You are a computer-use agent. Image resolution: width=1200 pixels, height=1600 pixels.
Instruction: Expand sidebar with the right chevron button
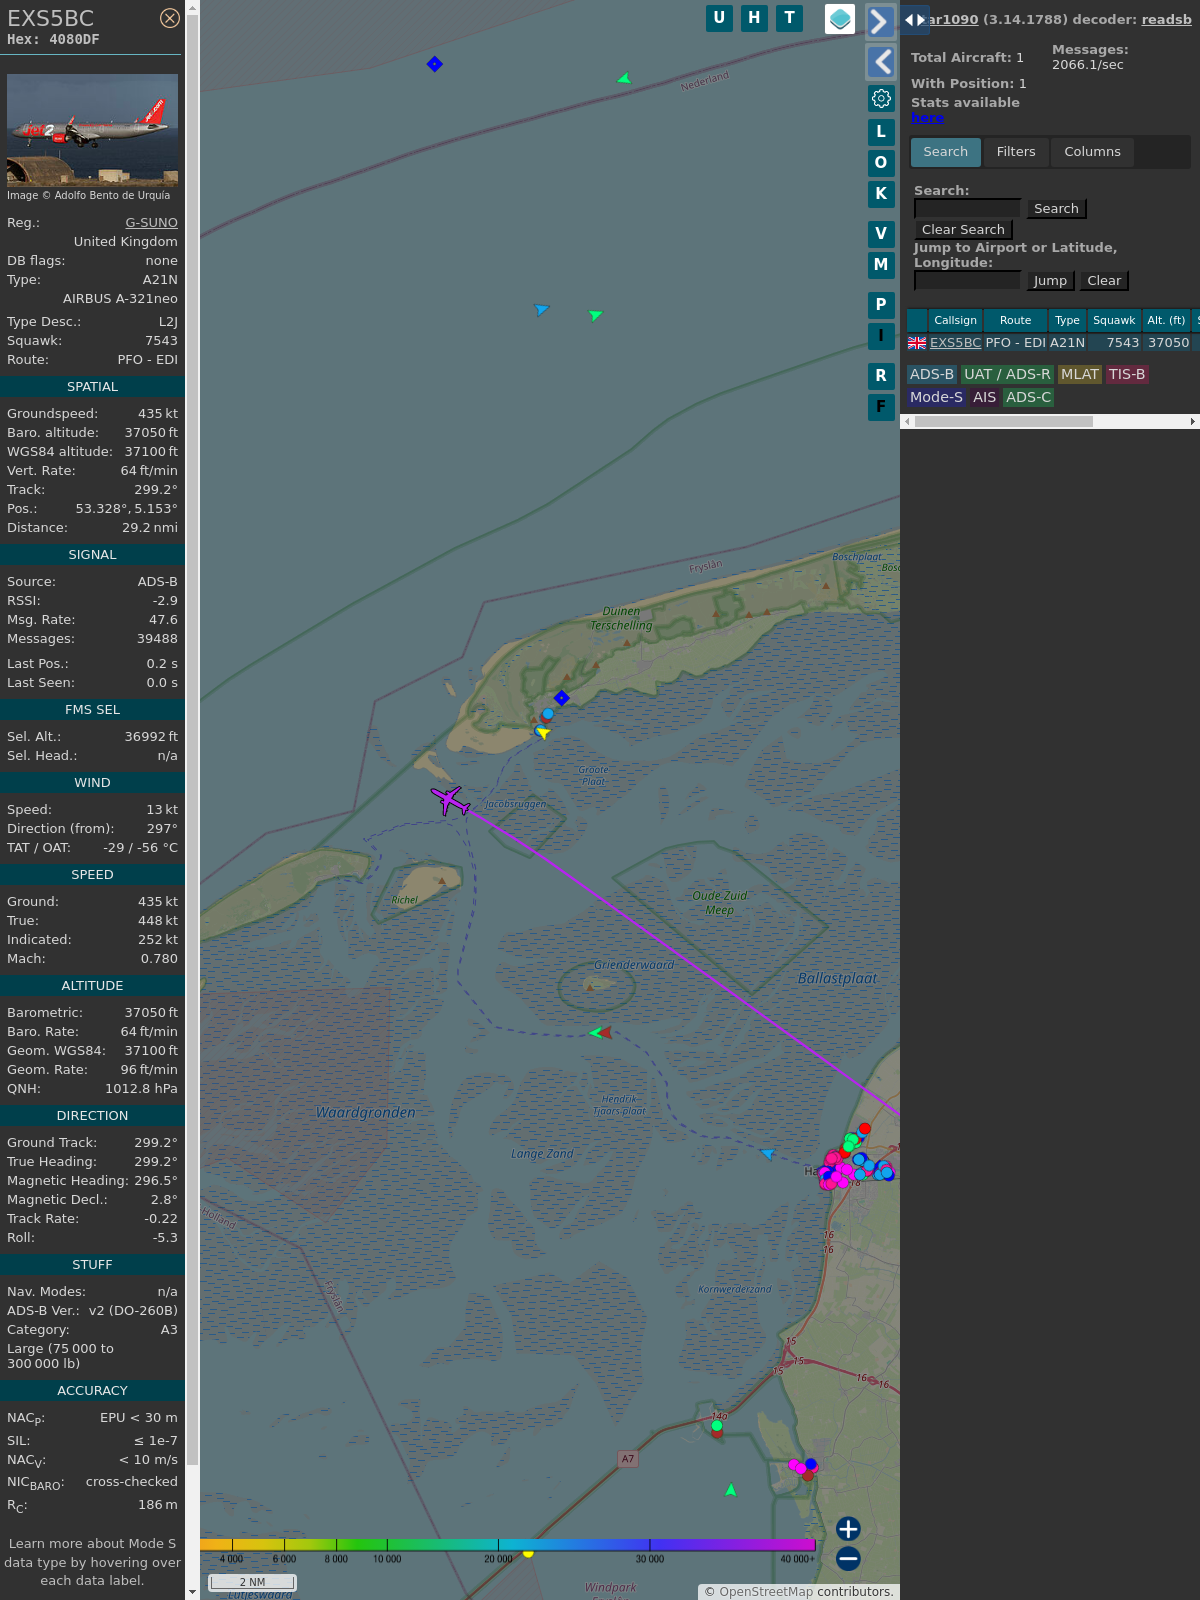tap(880, 22)
